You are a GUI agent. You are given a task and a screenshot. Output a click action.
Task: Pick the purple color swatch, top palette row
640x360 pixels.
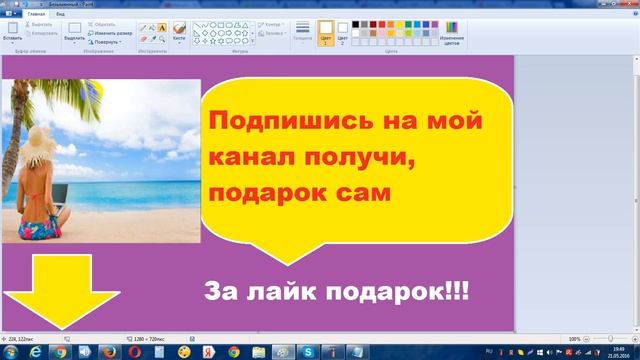pyautogui.click(x=435, y=25)
